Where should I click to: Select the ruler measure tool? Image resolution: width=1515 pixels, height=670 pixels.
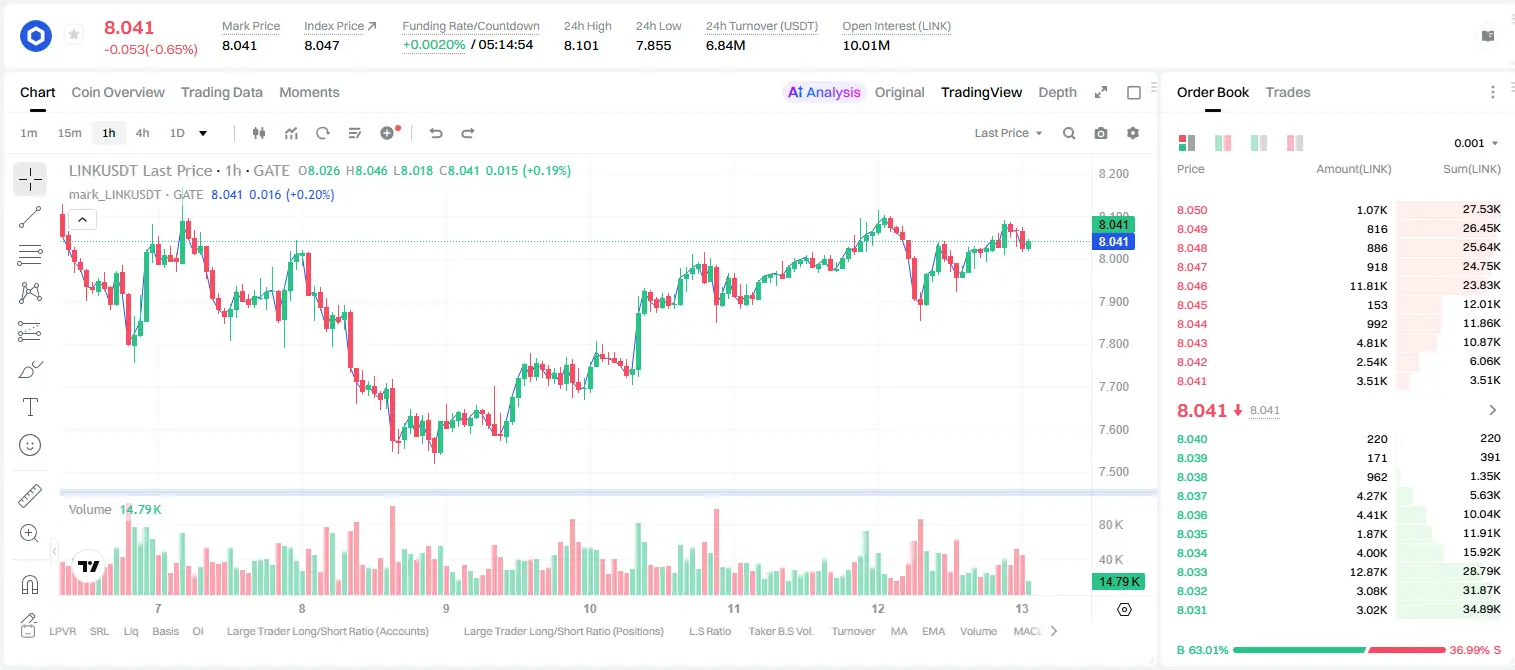pyautogui.click(x=30, y=496)
